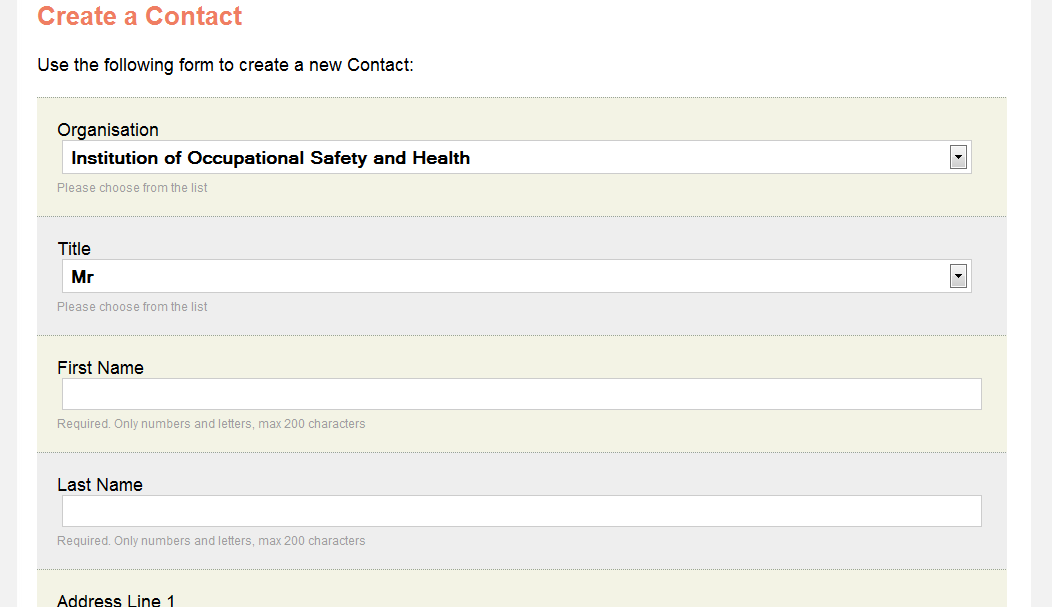Click the Organisation field label

pos(108,130)
